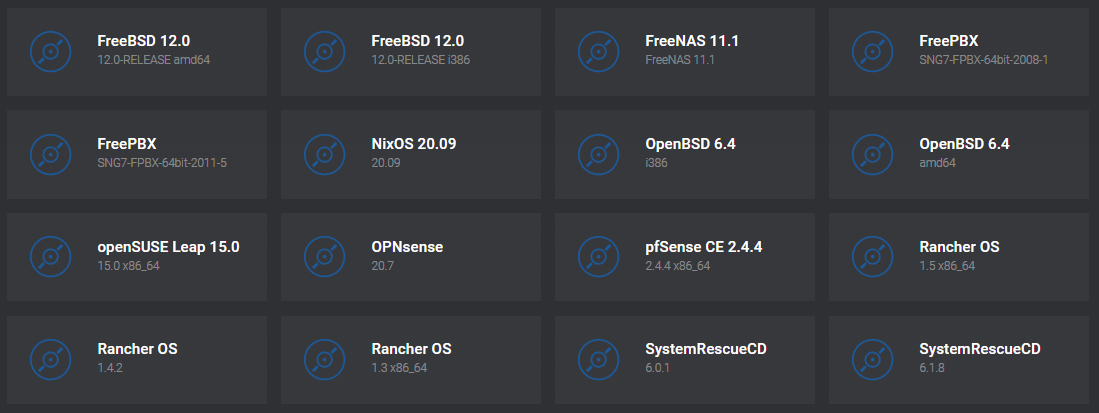Click the disc icon for Rancher OS 1.4.2
Image resolution: width=1099 pixels, height=413 pixels.
click(50, 359)
